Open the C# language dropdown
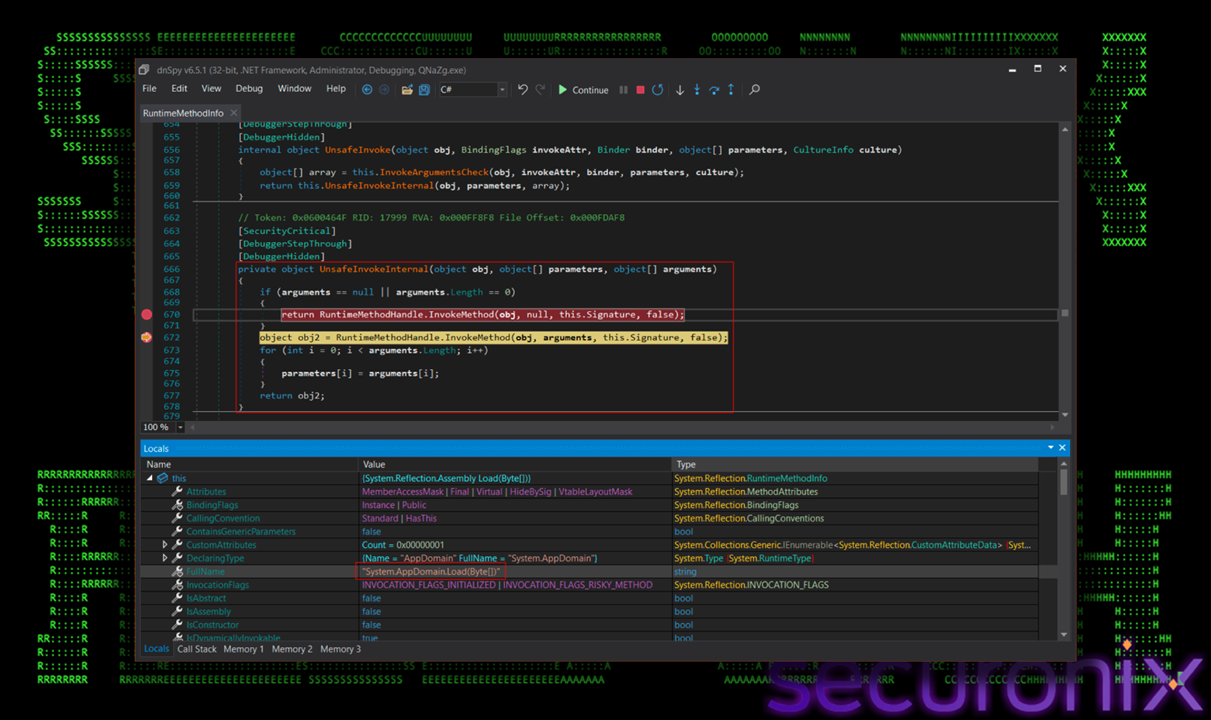Image resolution: width=1211 pixels, height=720 pixels. (501, 90)
